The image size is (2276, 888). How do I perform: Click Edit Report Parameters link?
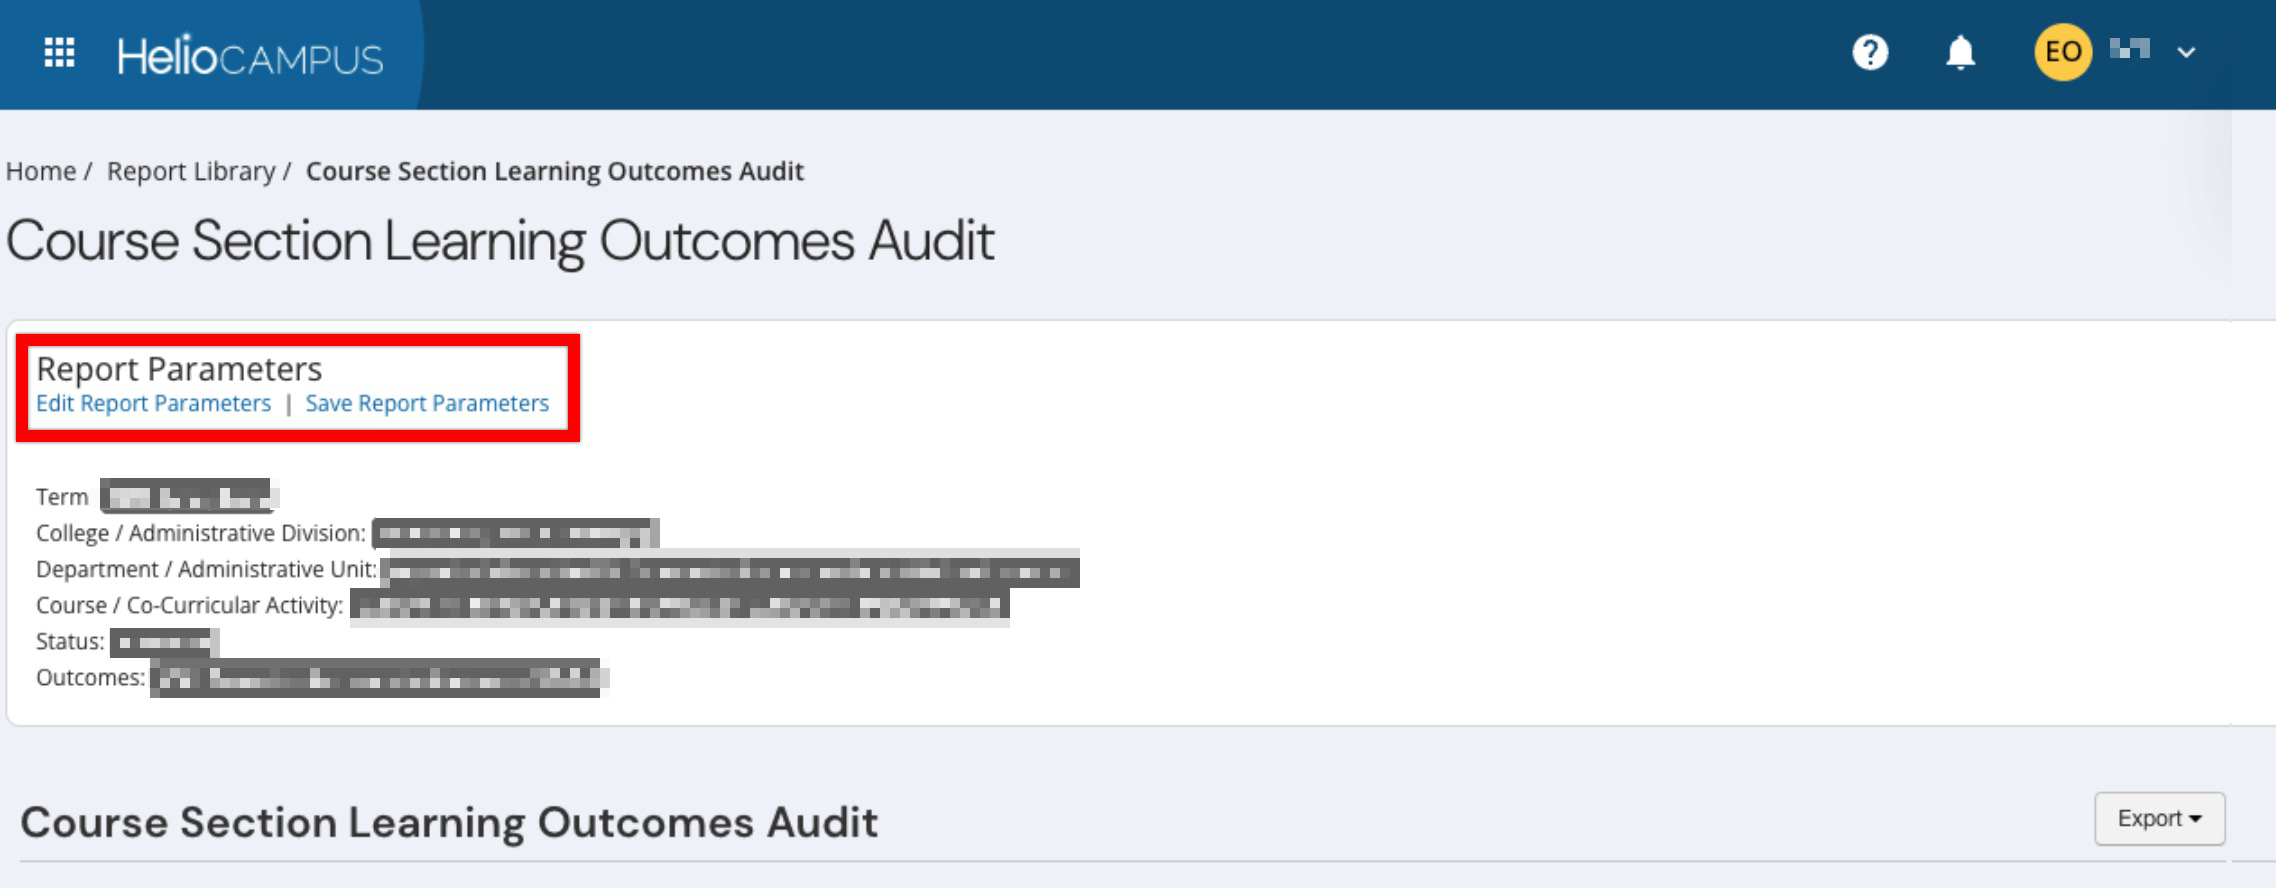click(153, 403)
